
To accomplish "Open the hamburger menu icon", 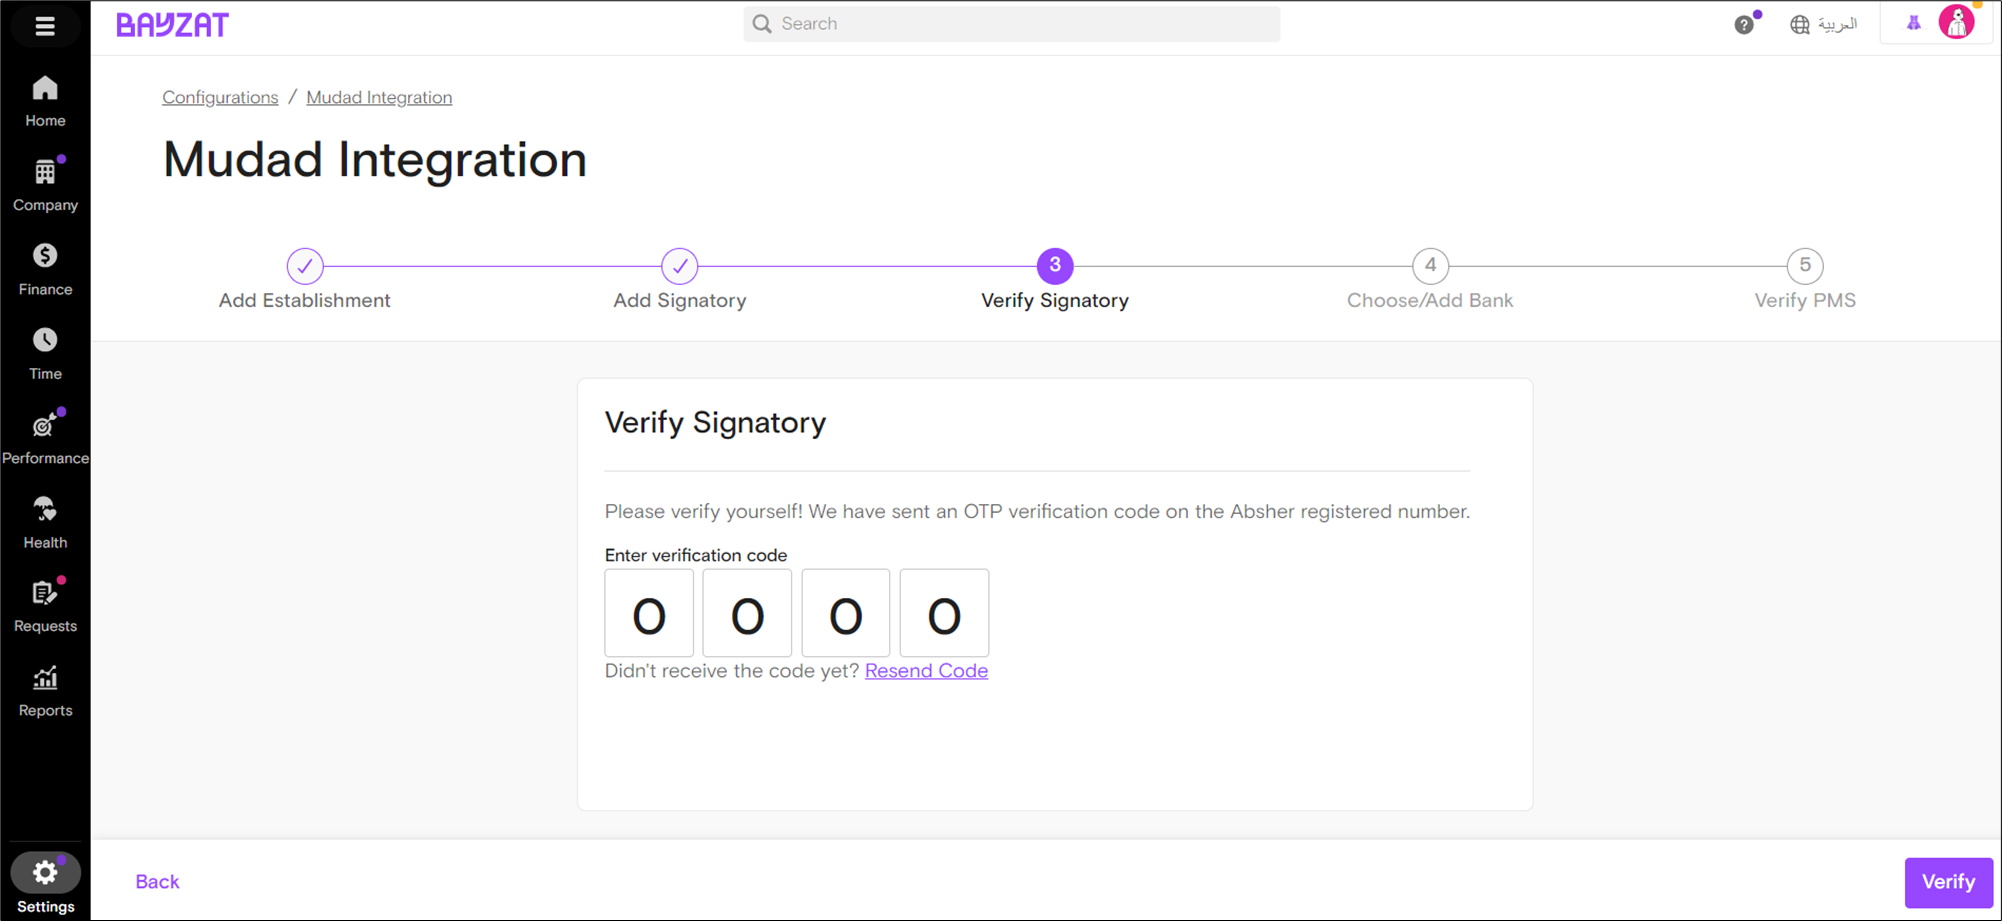I will point(45,26).
